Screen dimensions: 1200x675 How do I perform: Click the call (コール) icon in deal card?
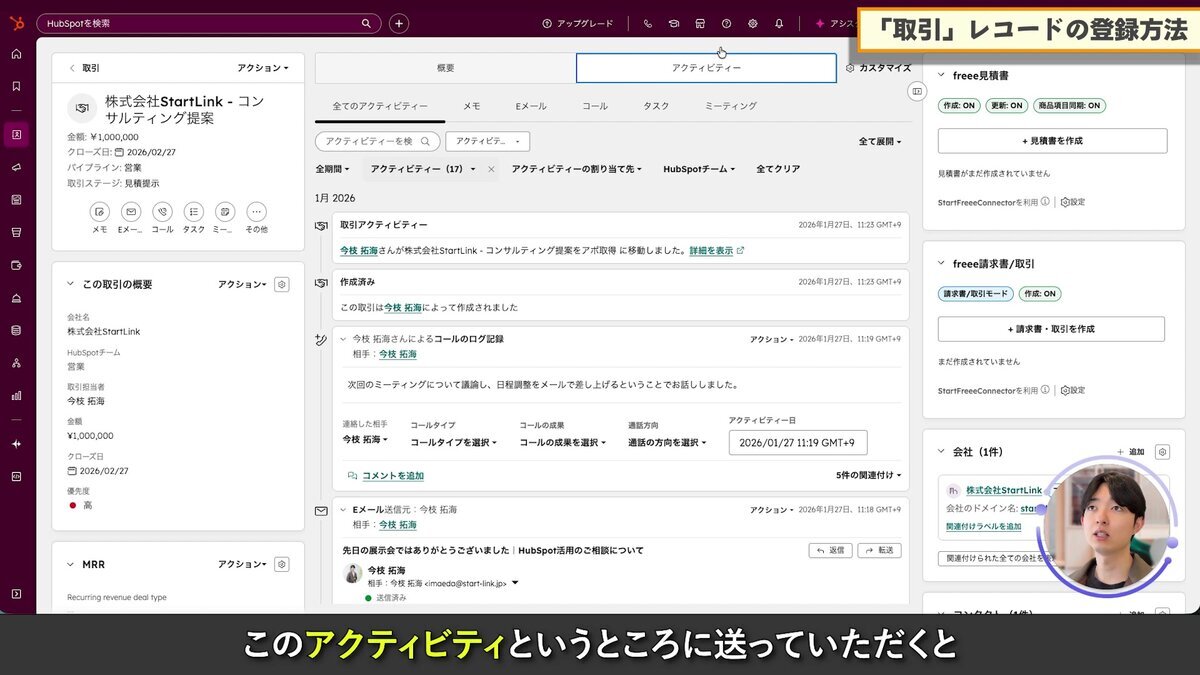pos(162,212)
